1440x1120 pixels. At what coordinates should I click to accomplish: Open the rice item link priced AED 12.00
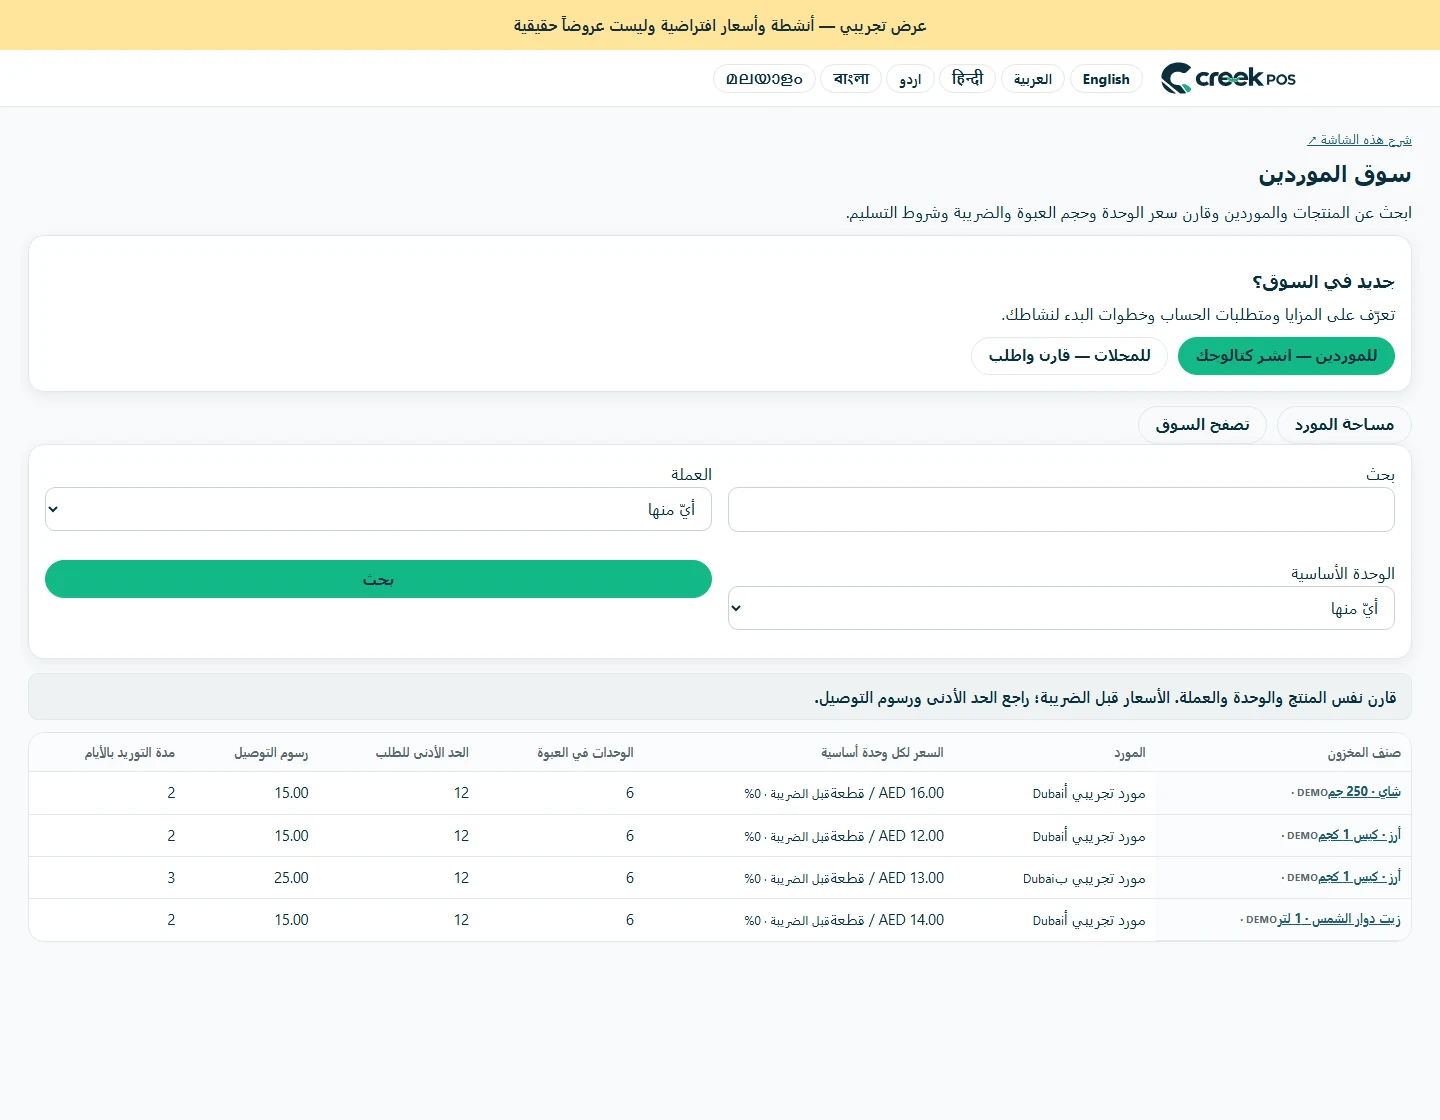(1359, 835)
